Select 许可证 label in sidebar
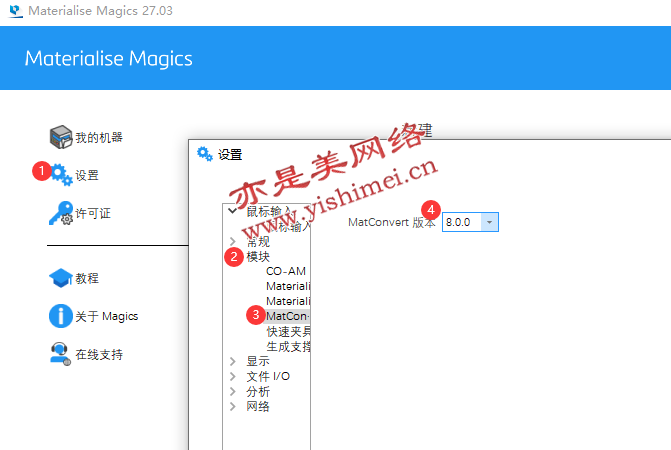671x450 pixels. pyautogui.click(x=93, y=213)
